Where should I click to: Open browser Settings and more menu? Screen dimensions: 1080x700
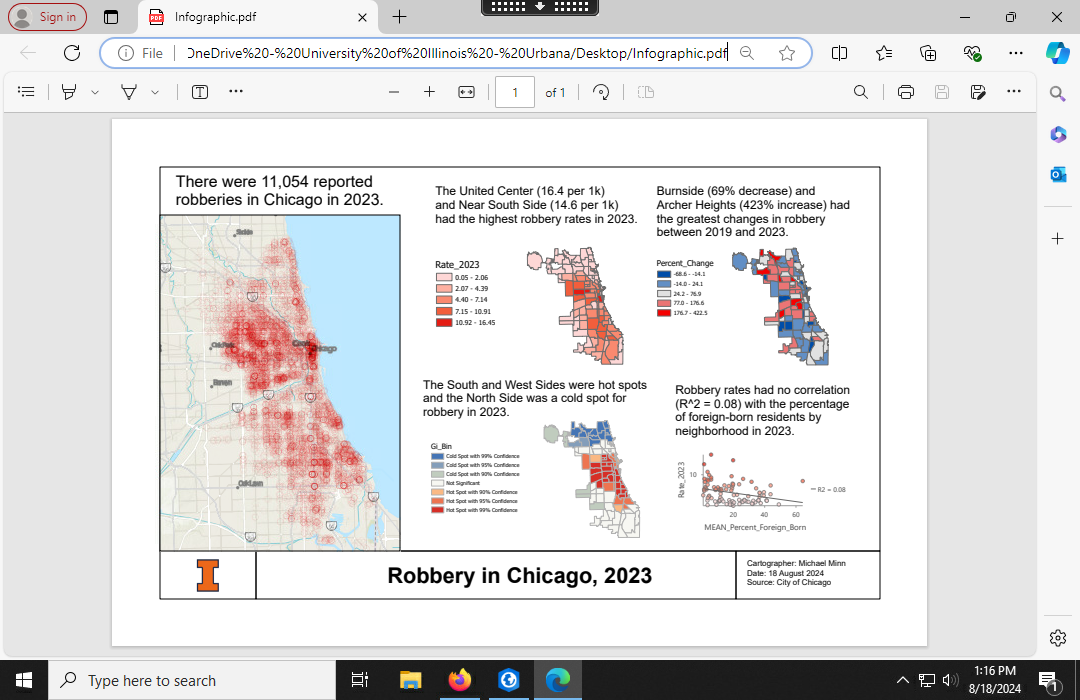click(x=1016, y=53)
